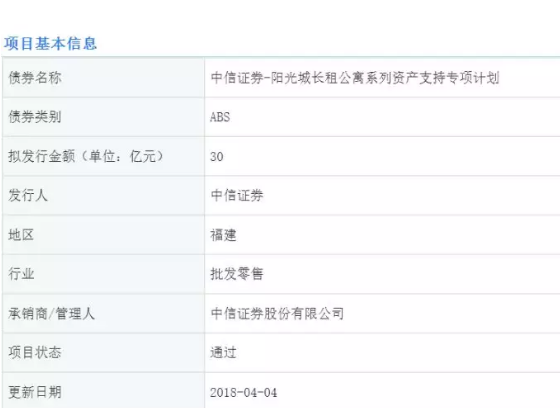Select the 项目状态 label cell
The width and height of the screenshot is (560, 408).
coord(104,353)
